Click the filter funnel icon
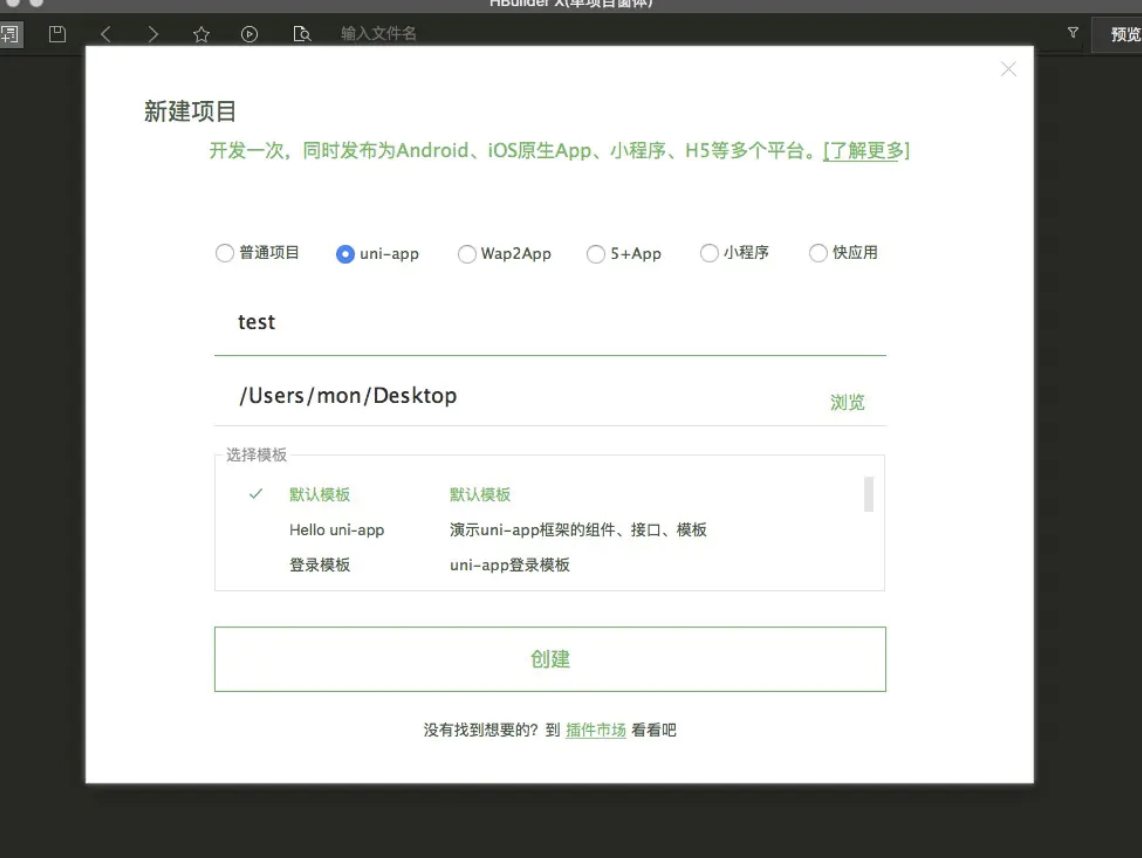The height and width of the screenshot is (858, 1142). tap(1073, 33)
